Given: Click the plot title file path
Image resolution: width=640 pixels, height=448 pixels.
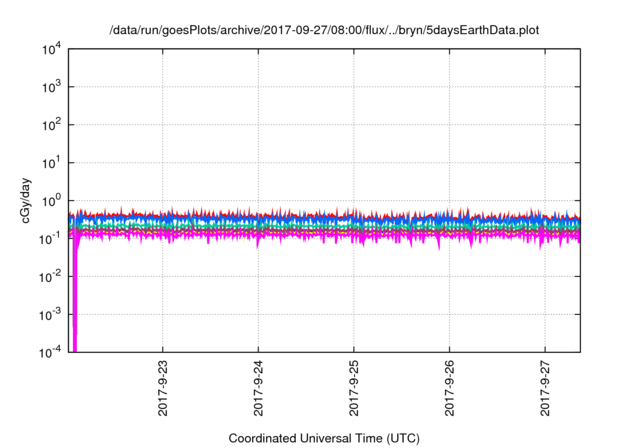Looking at the screenshot, I should pos(324,30).
